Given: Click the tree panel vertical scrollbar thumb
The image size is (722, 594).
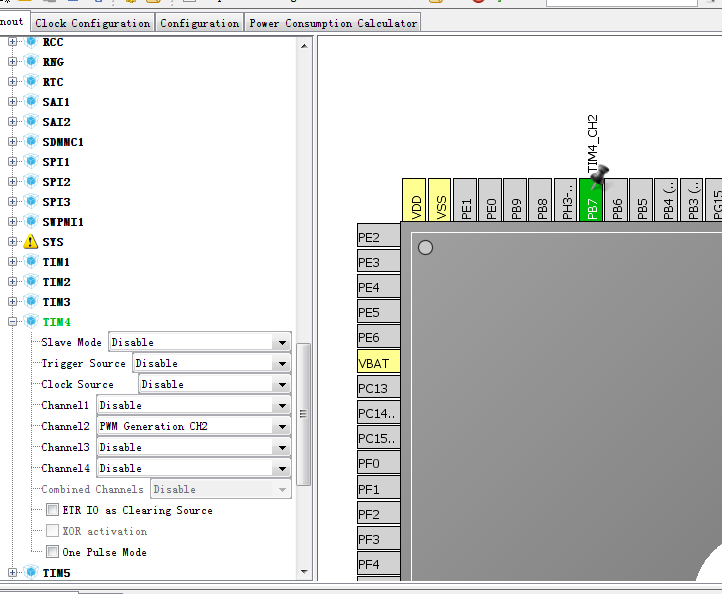Looking at the screenshot, I should (303, 413).
